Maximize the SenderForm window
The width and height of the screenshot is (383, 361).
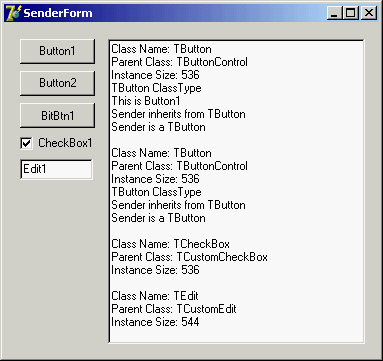coord(350,13)
